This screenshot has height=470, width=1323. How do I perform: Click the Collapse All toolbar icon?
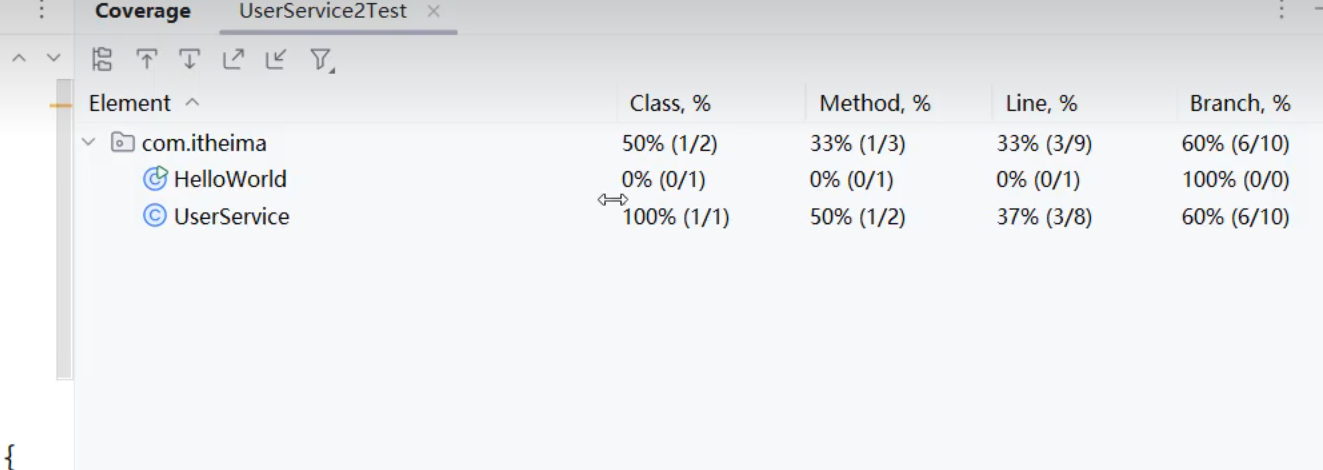pos(276,60)
